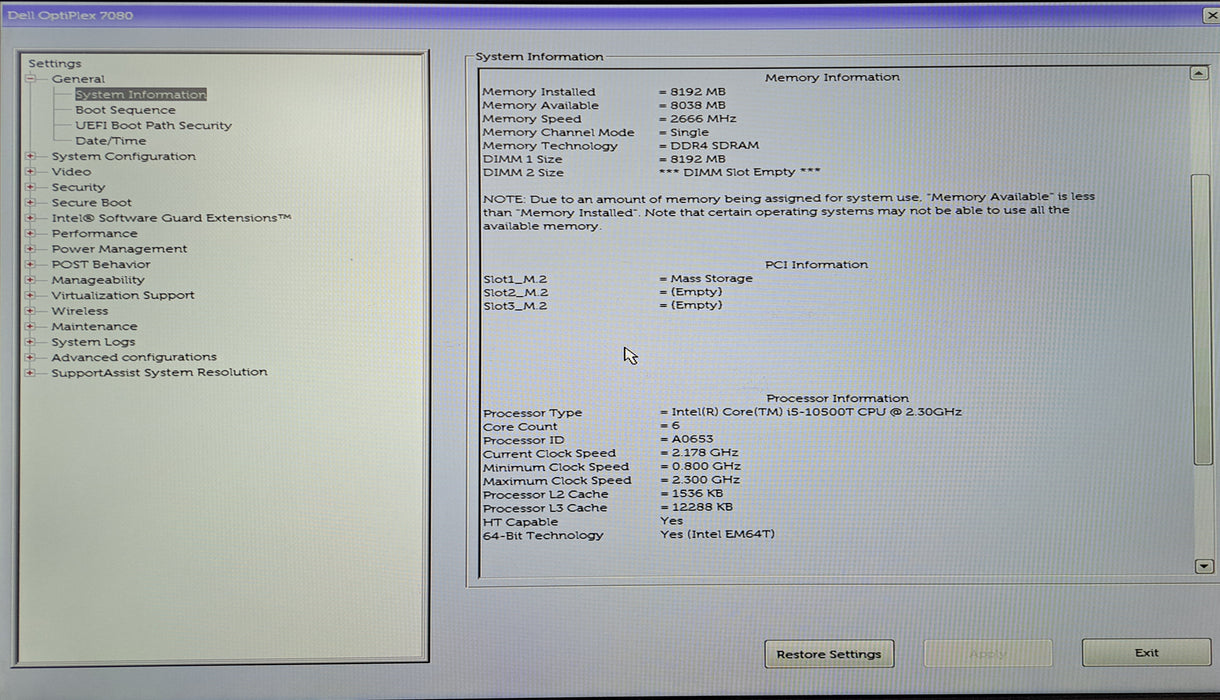Viewport: 1220px width, 700px height.
Task: Expand the Advanced configurations node
Action: (31, 357)
